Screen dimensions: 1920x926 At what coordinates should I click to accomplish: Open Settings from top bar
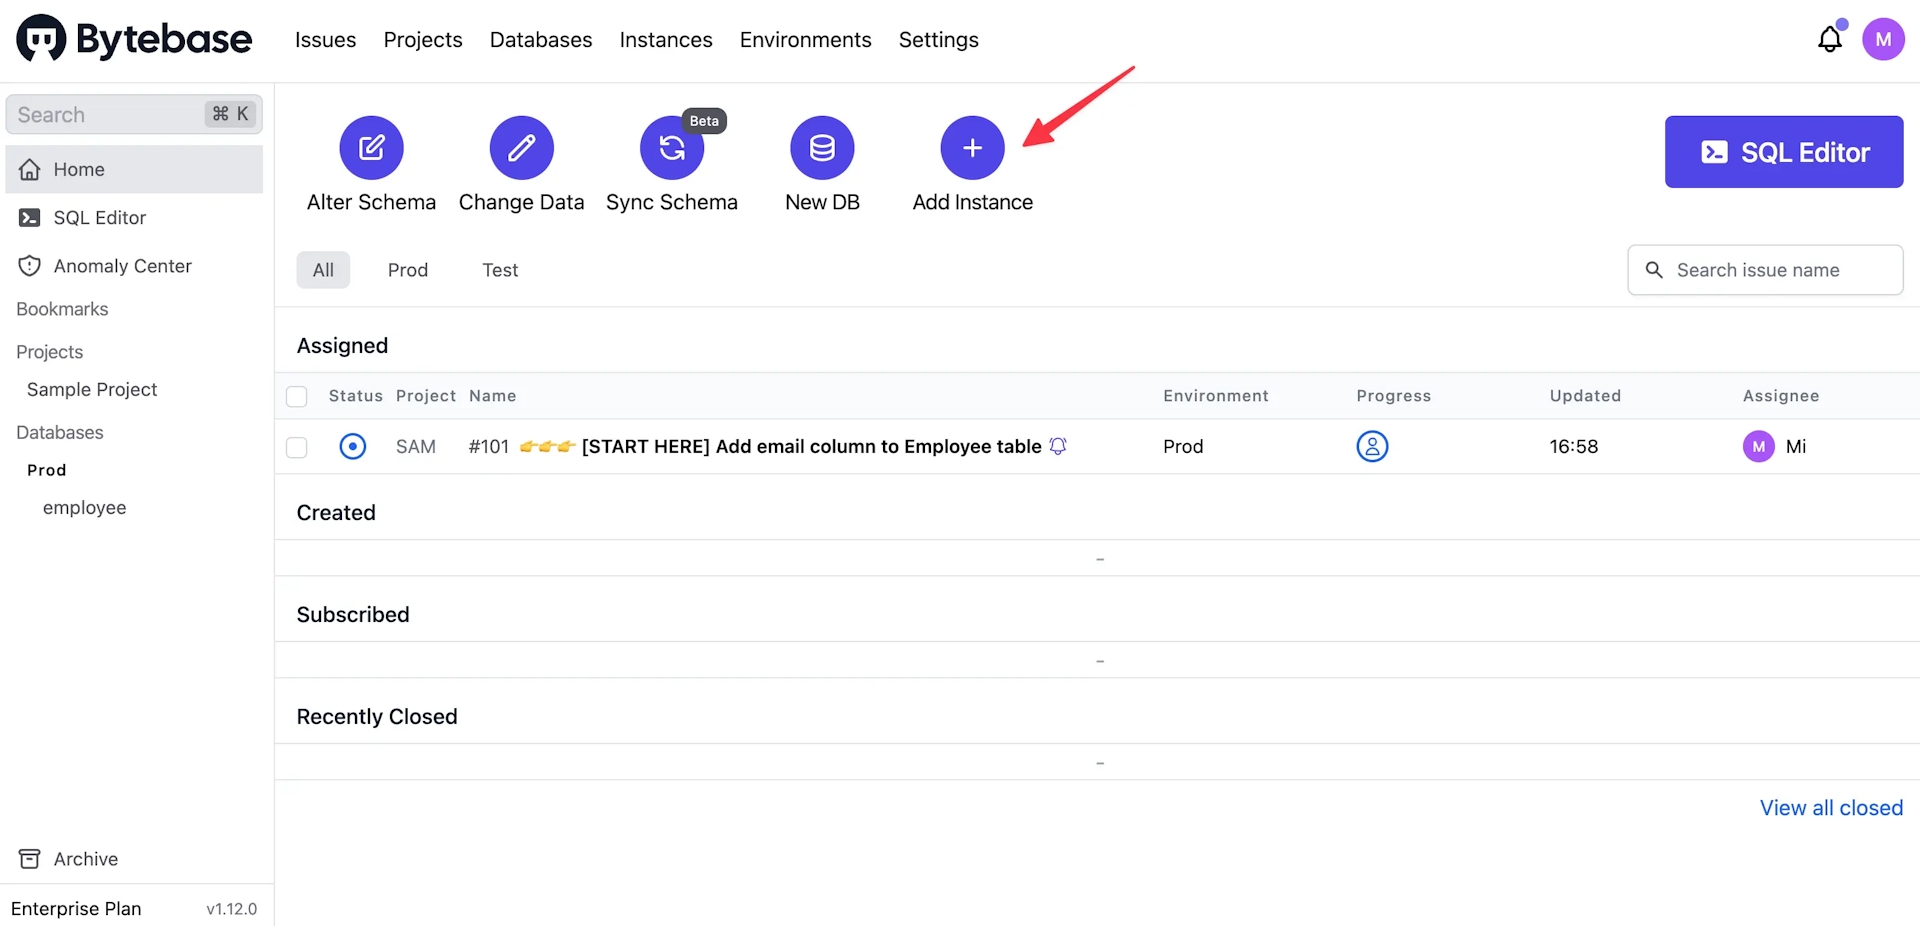point(939,40)
